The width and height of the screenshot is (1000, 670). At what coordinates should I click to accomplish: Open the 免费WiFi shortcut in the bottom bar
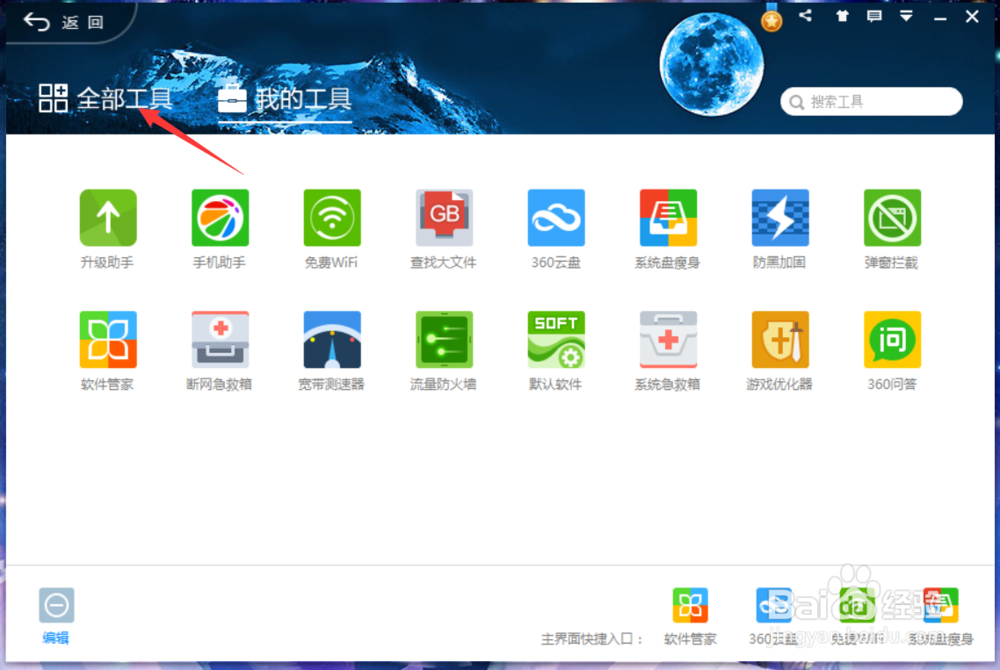click(857, 605)
